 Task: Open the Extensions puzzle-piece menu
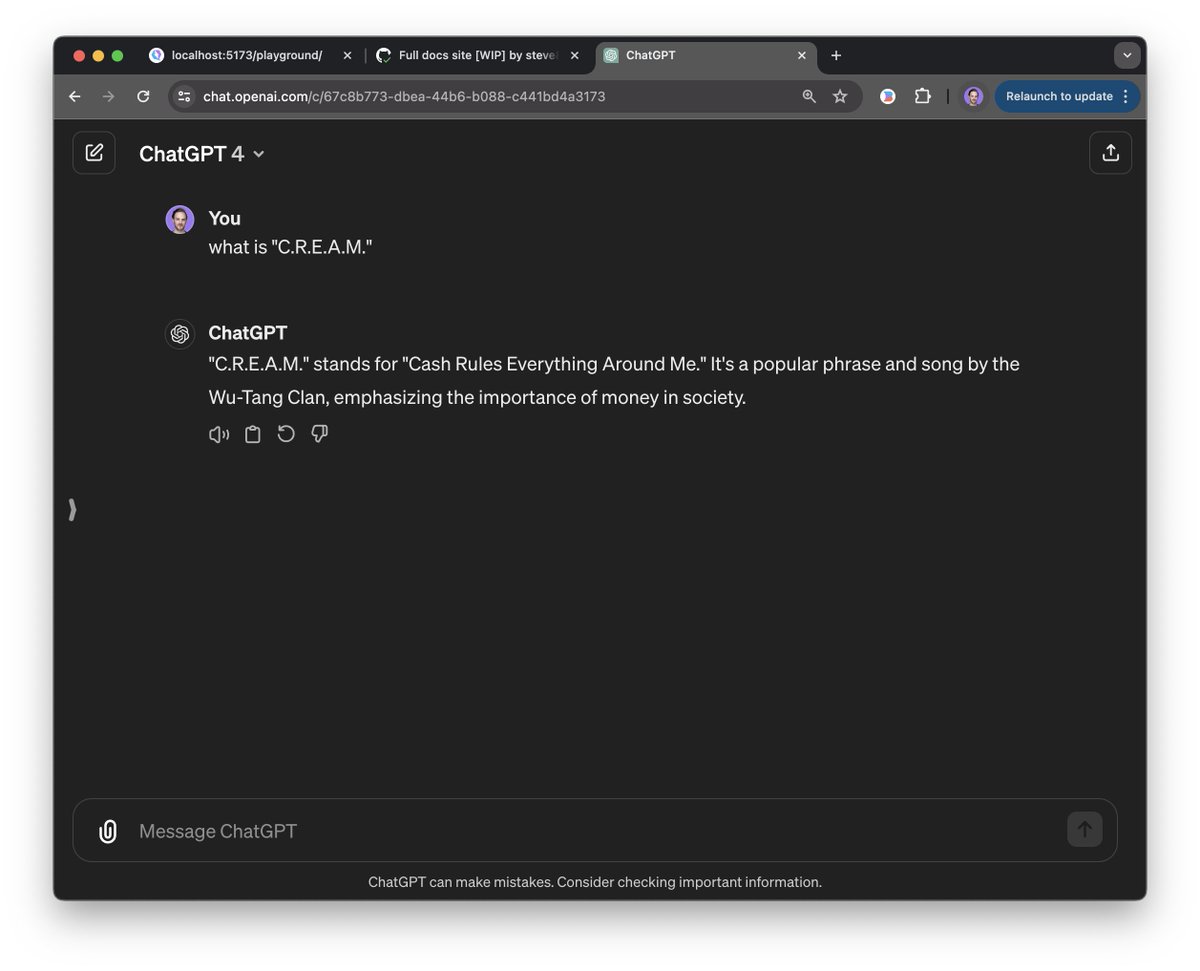click(x=923, y=96)
